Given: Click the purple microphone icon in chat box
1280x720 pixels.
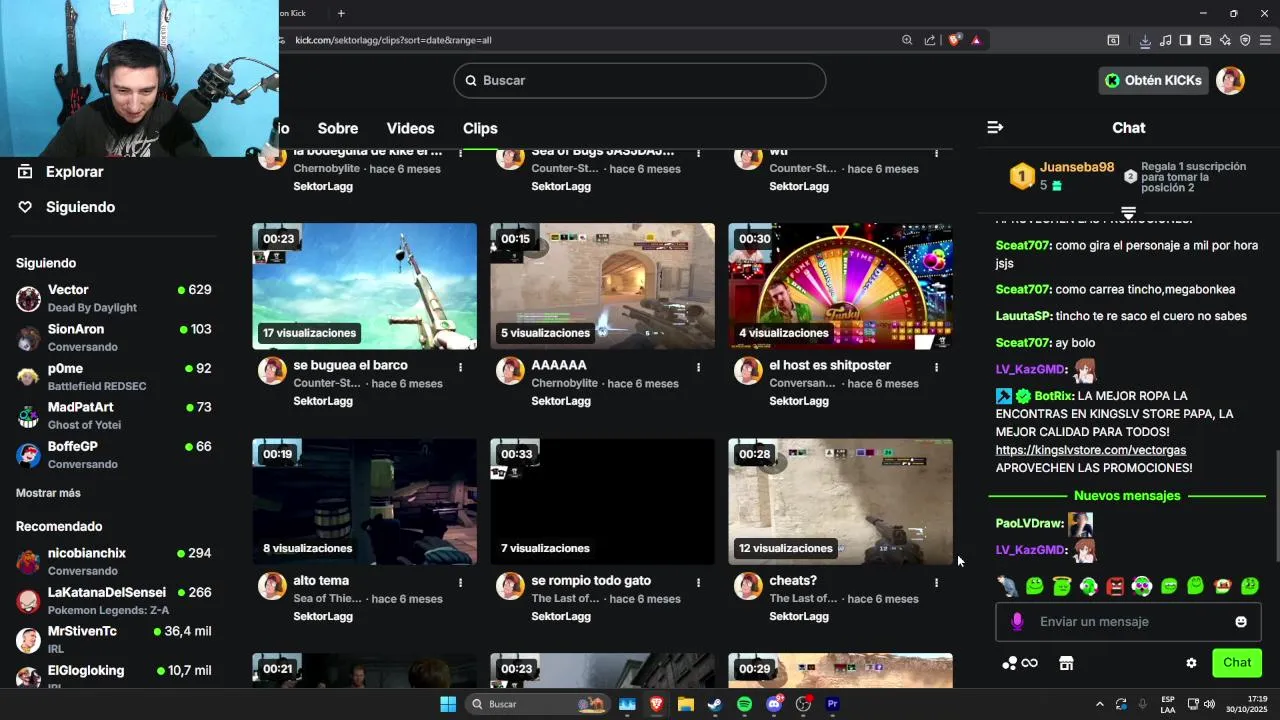Looking at the screenshot, I should pyautogui.click(x=1017, y=622).
